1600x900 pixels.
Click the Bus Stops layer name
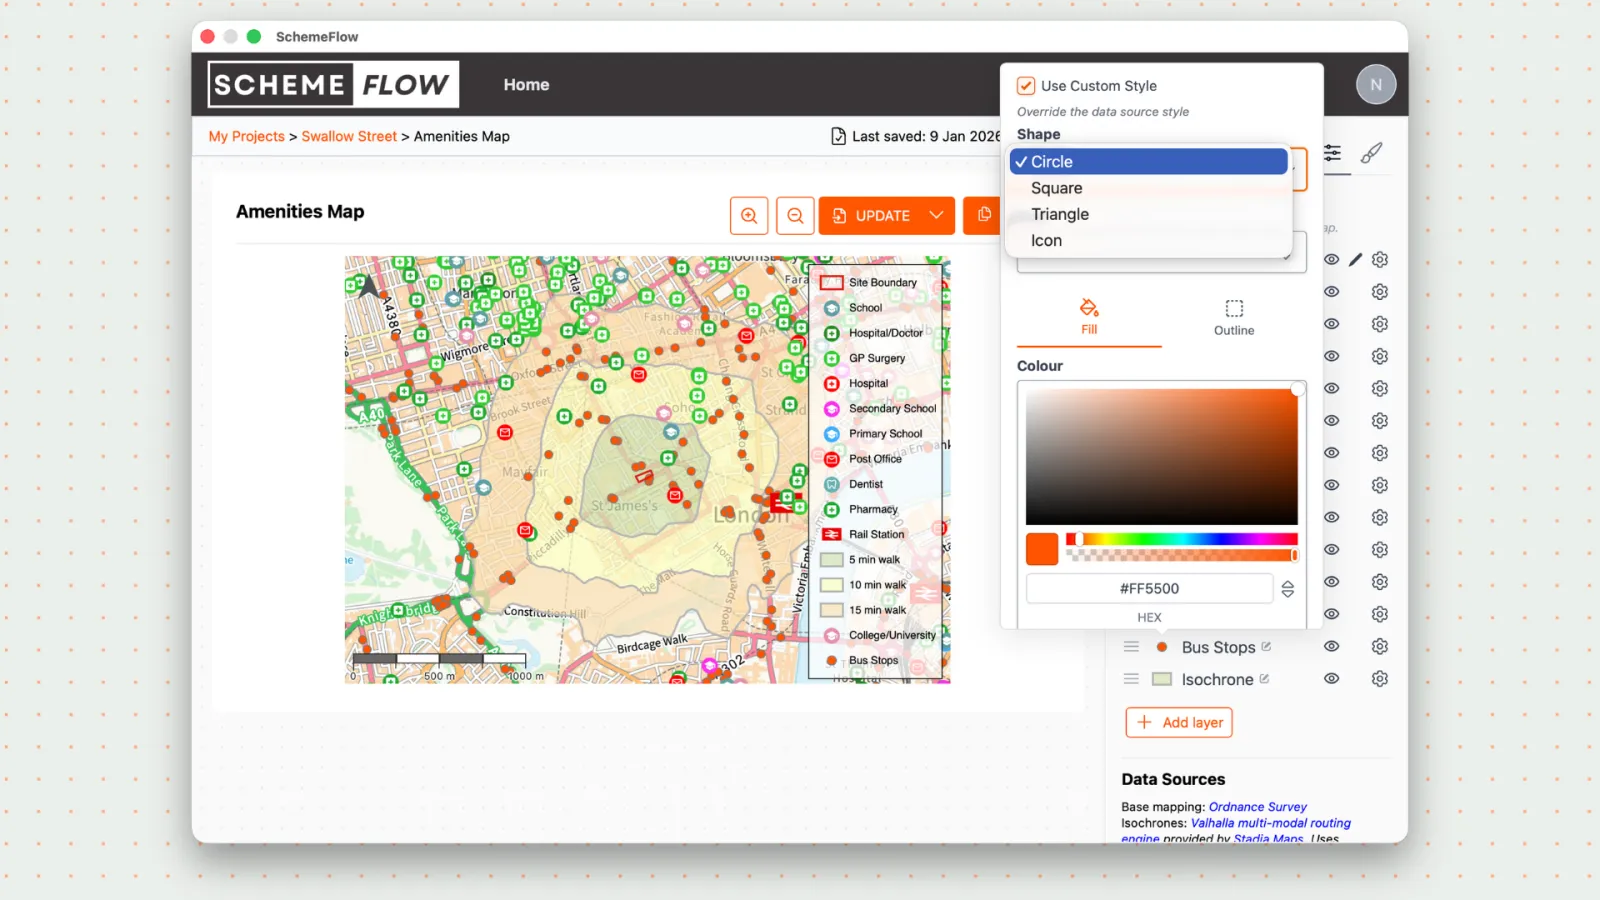pyautogui.click(x=1218, y=647)
